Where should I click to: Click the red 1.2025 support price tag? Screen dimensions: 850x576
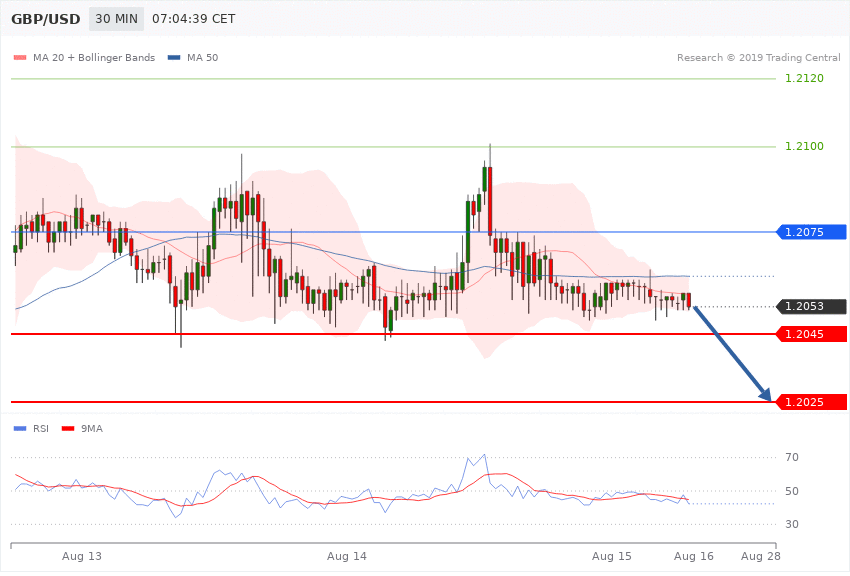[812, 402]
